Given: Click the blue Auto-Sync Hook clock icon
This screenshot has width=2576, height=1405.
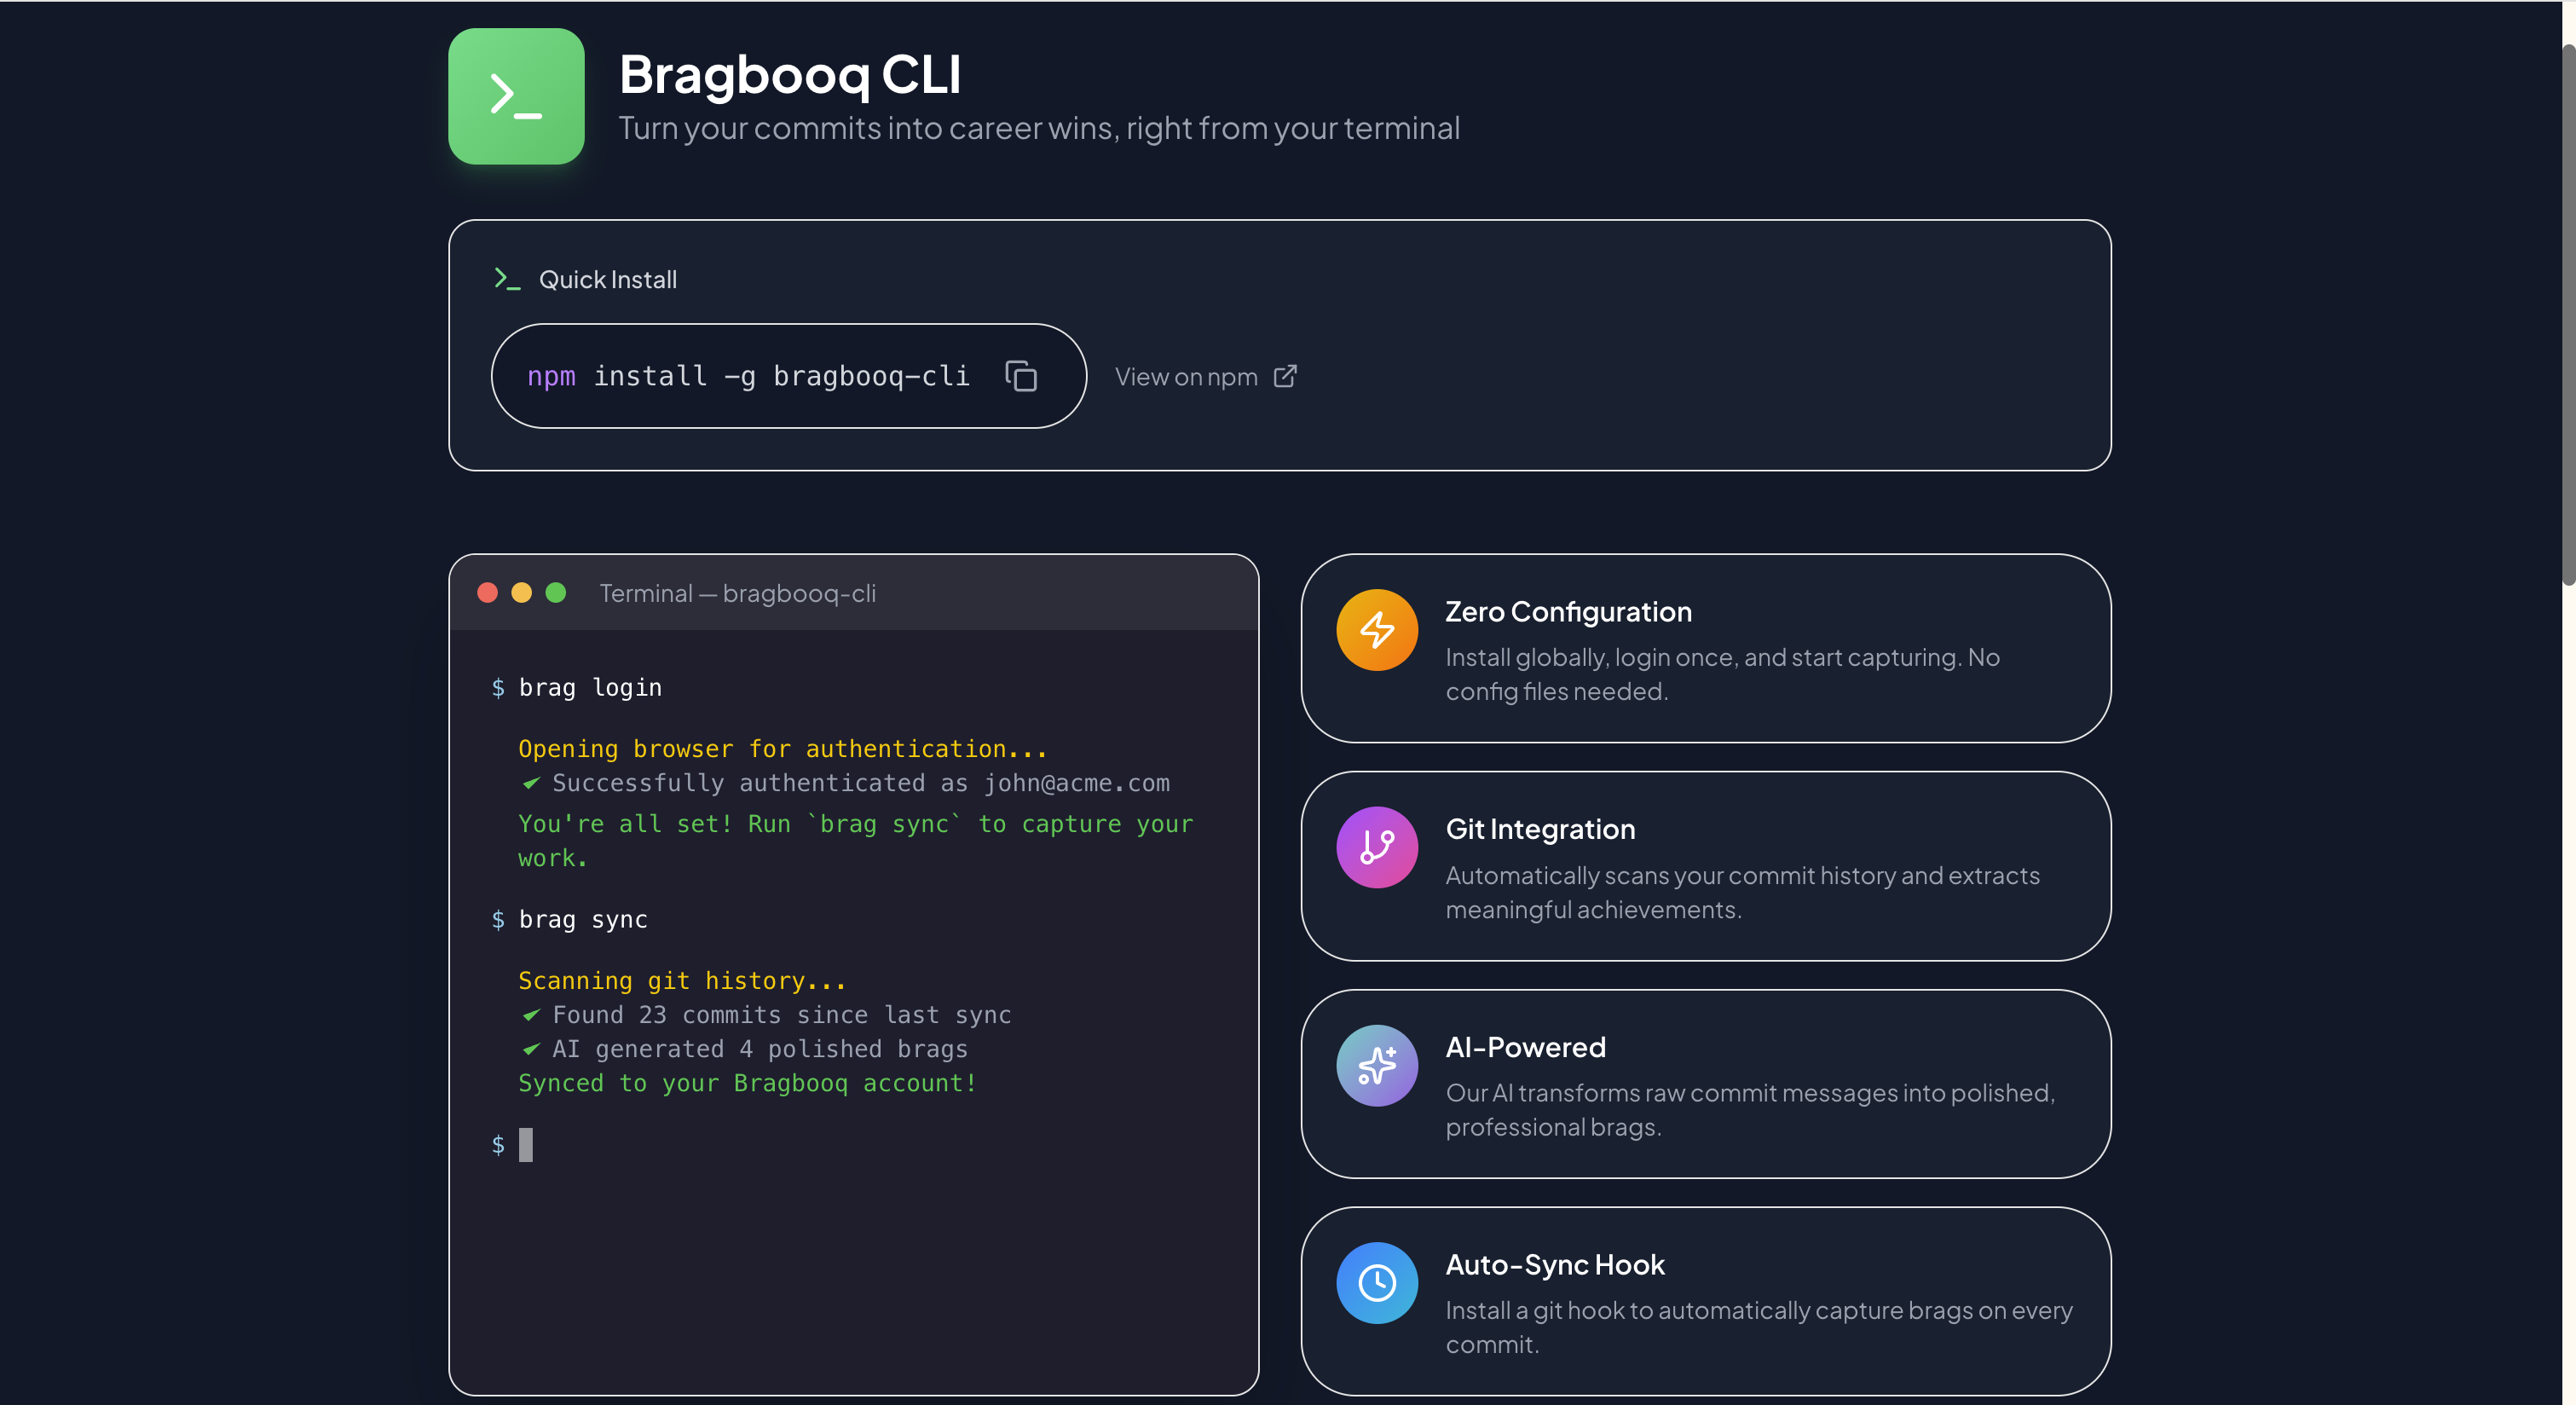Looking at the screenshot, I should [1376, 1283].
